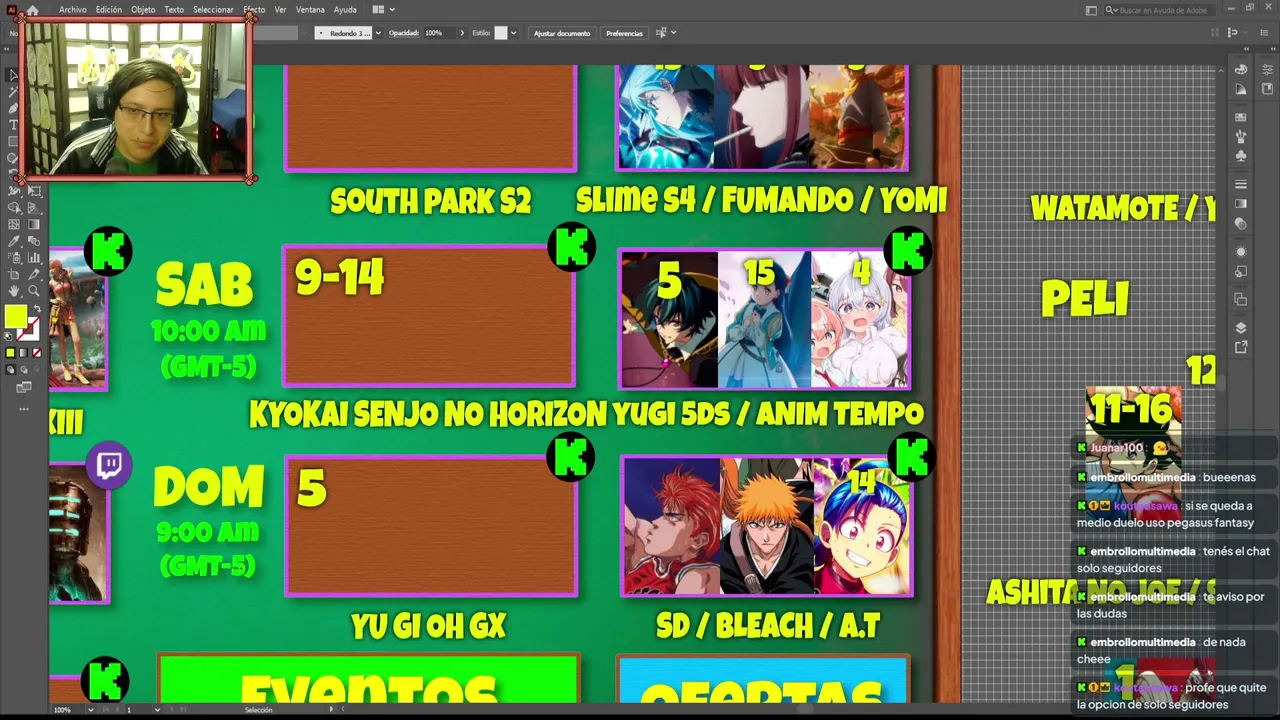Go to Illustrator Home screen

coord(33,10)
